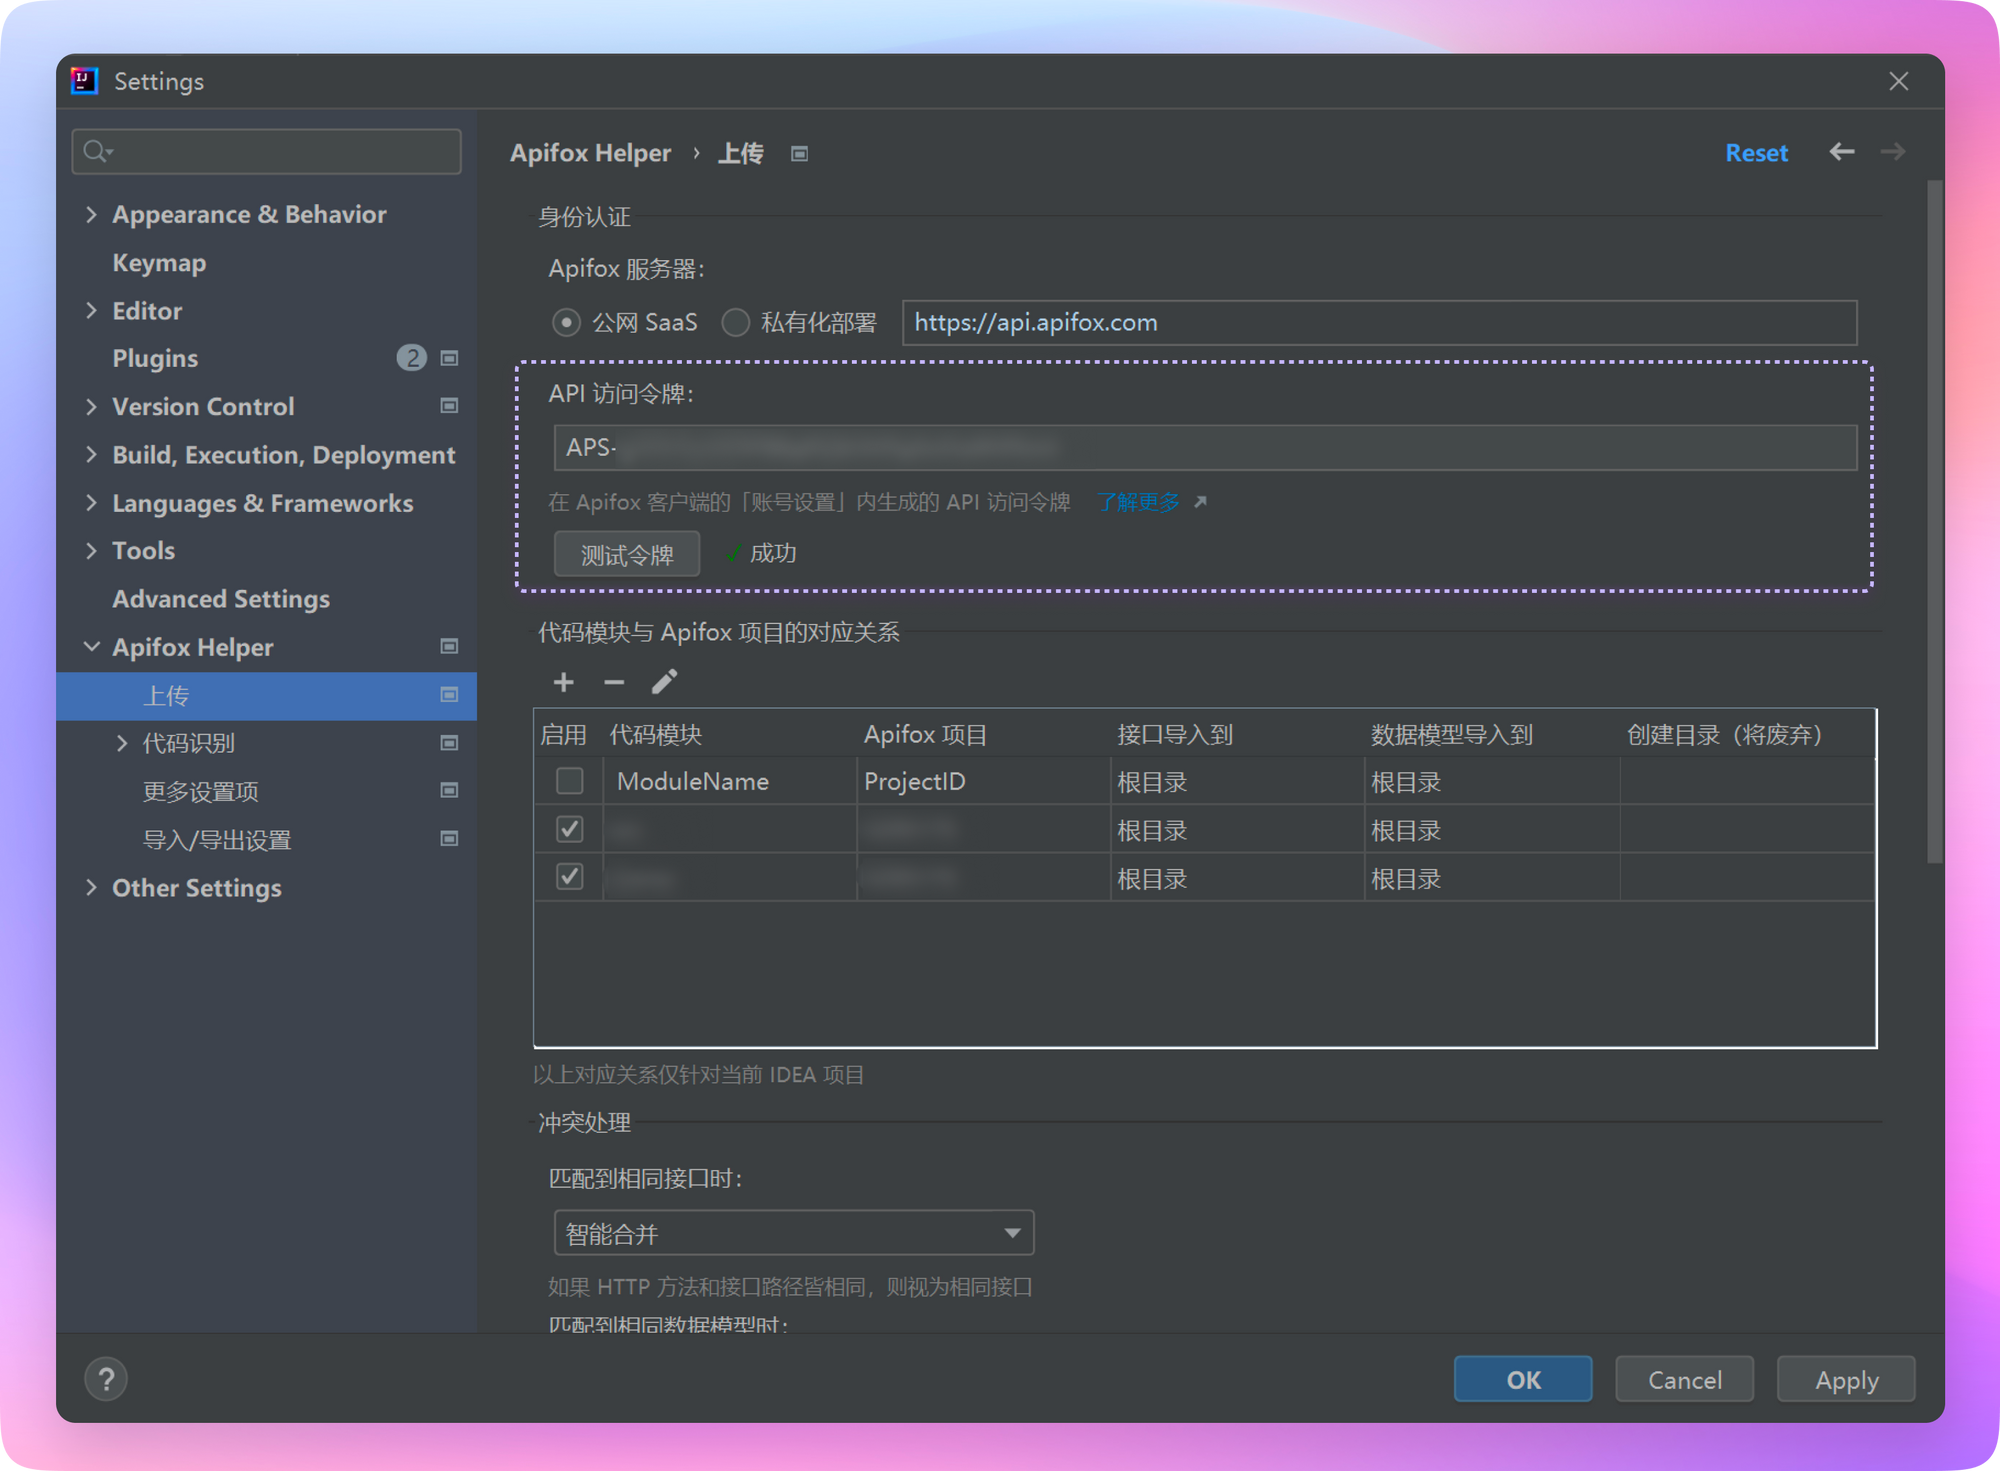Click the Cancel button
The width and height of the screenshot is (2000, 1471).
[x=1685, y=1379]
